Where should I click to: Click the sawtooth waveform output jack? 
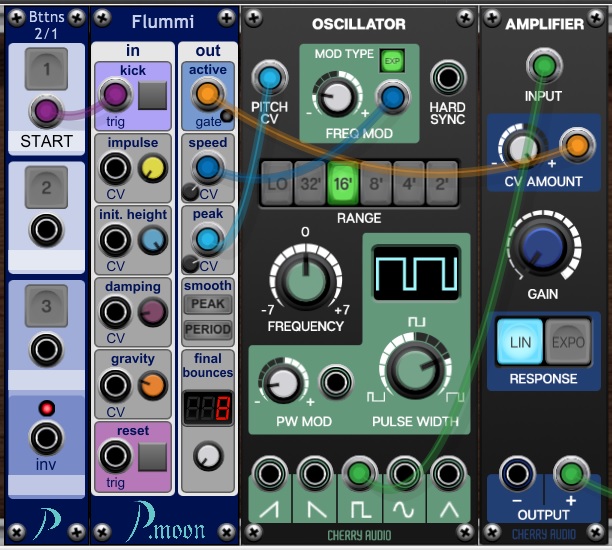pyautogui.click(x=270, y=474)
